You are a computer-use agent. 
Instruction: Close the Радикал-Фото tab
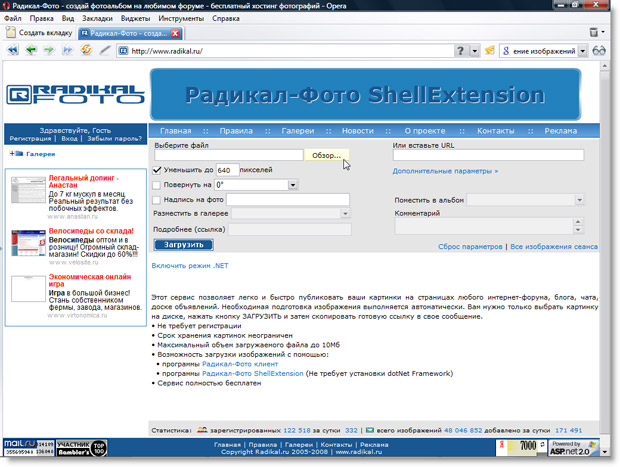coord(175,34)
